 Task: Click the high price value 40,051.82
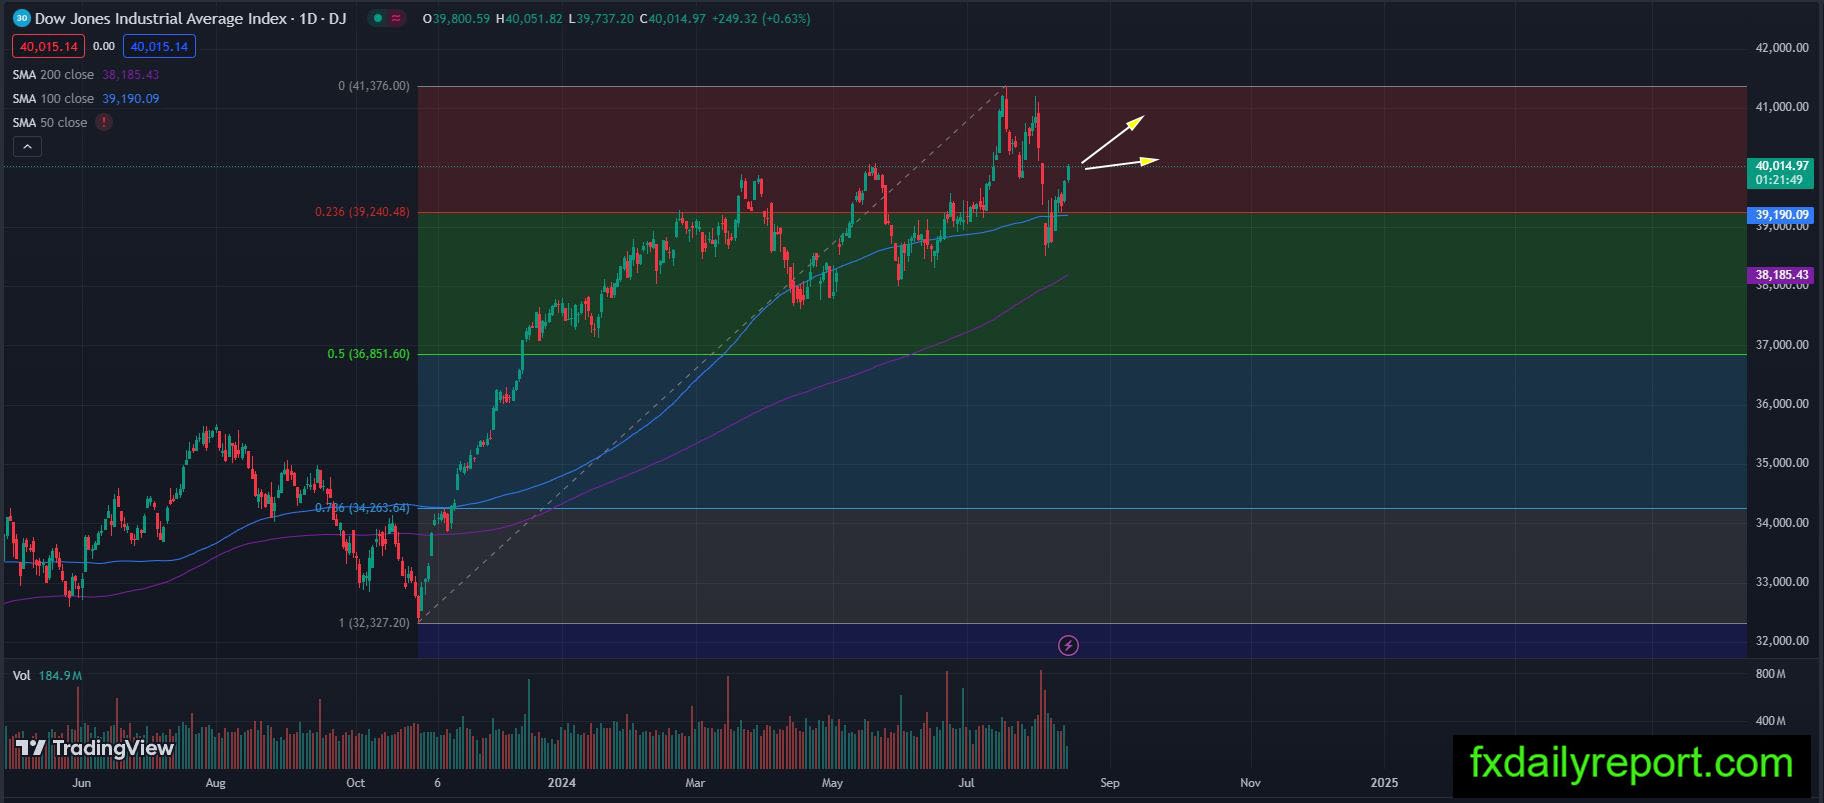[x=532, y=18]
